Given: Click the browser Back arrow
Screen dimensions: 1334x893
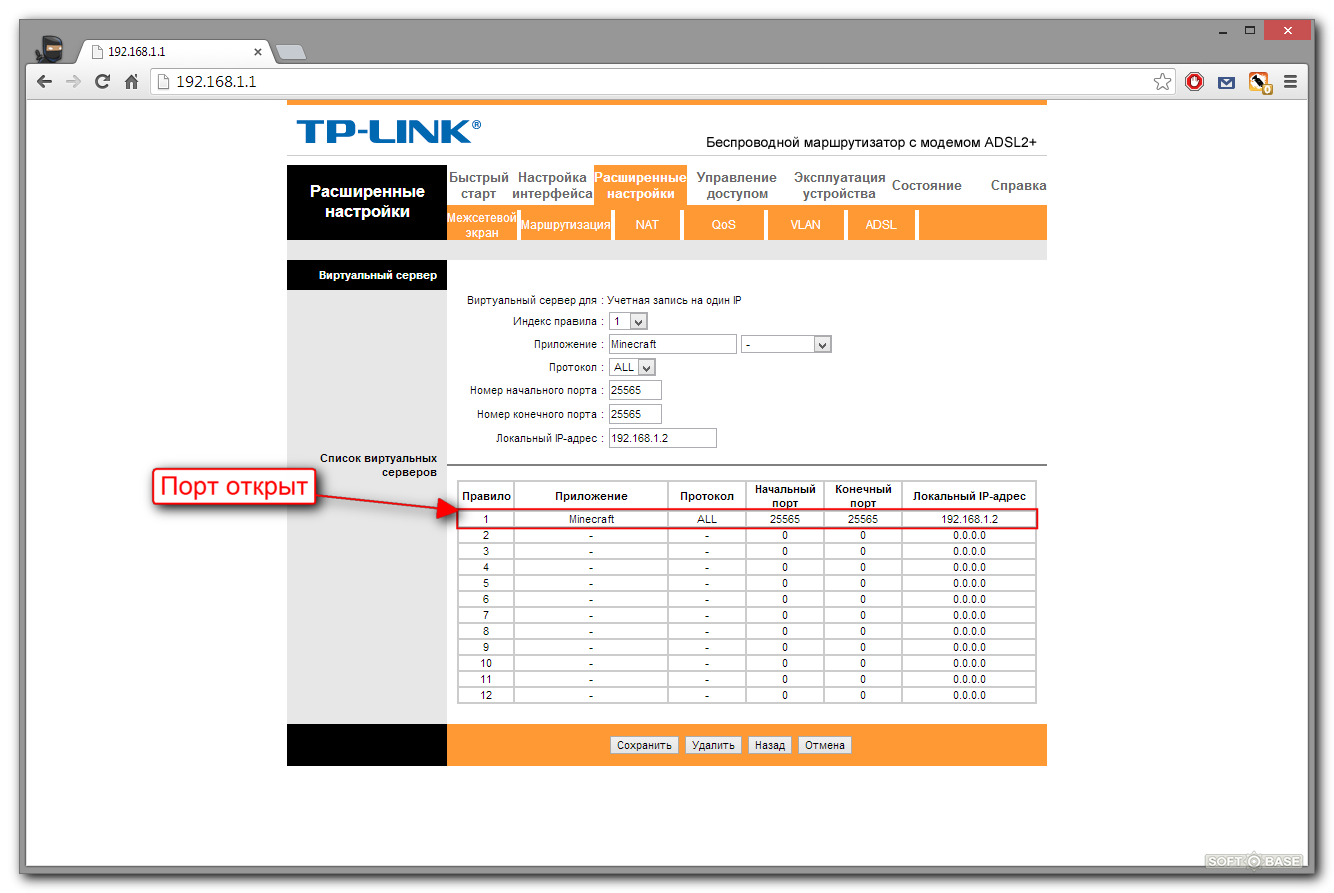Looking at the screenshot, I should [x=44, y=82].
